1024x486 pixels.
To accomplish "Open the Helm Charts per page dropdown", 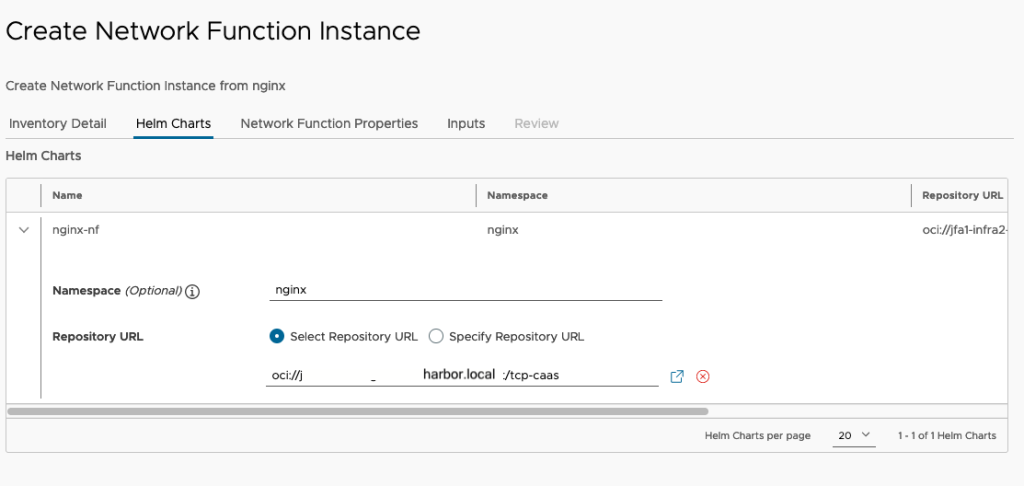I will [x=854, y=435].
